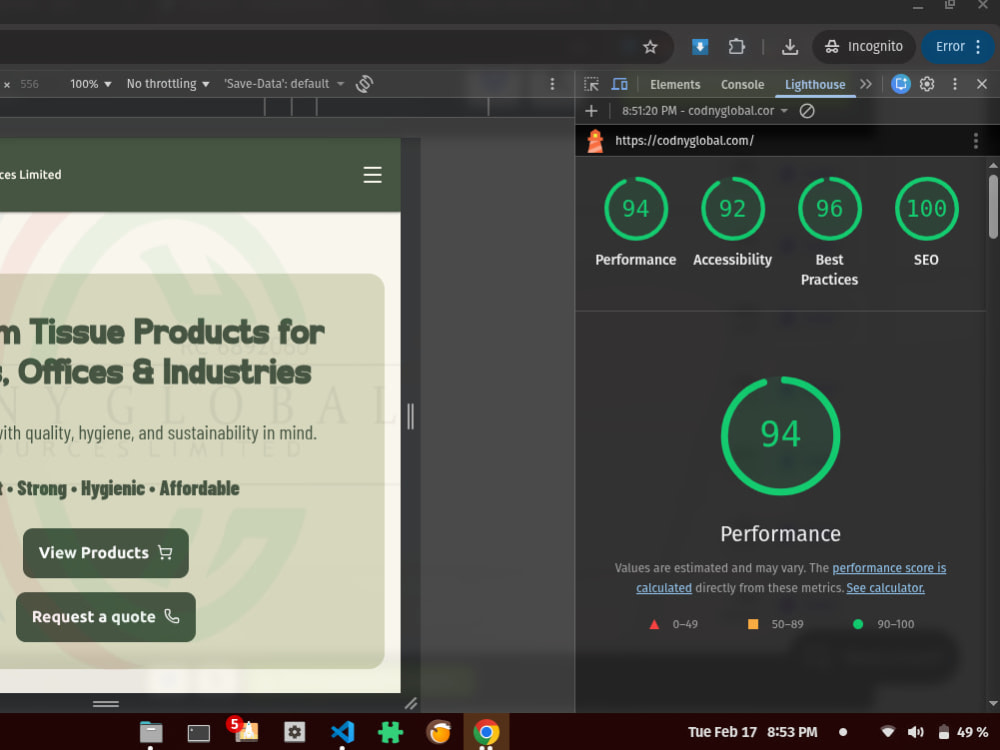Open the report selector 8:51:20 PM dropdown
This screenshot has width=1000, height=750.
705,111
